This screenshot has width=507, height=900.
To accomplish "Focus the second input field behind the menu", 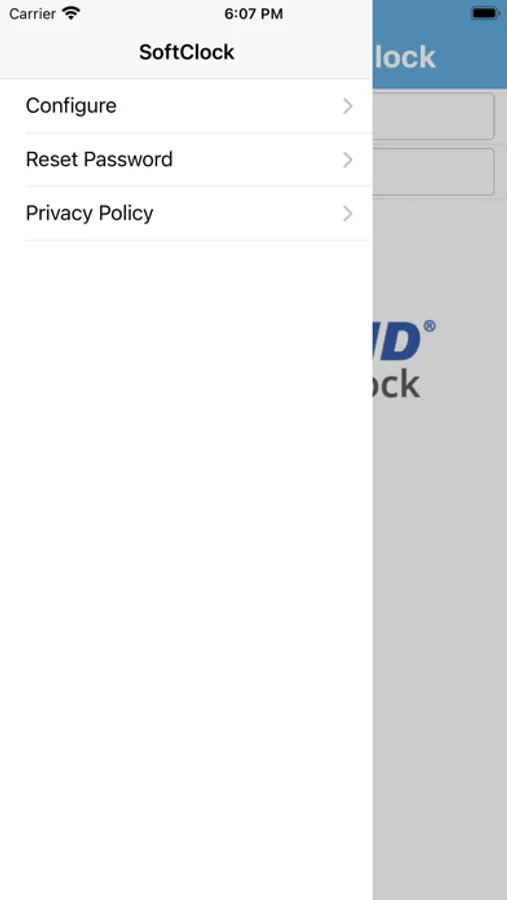I will pyautogui.click(x=434, y=172).
